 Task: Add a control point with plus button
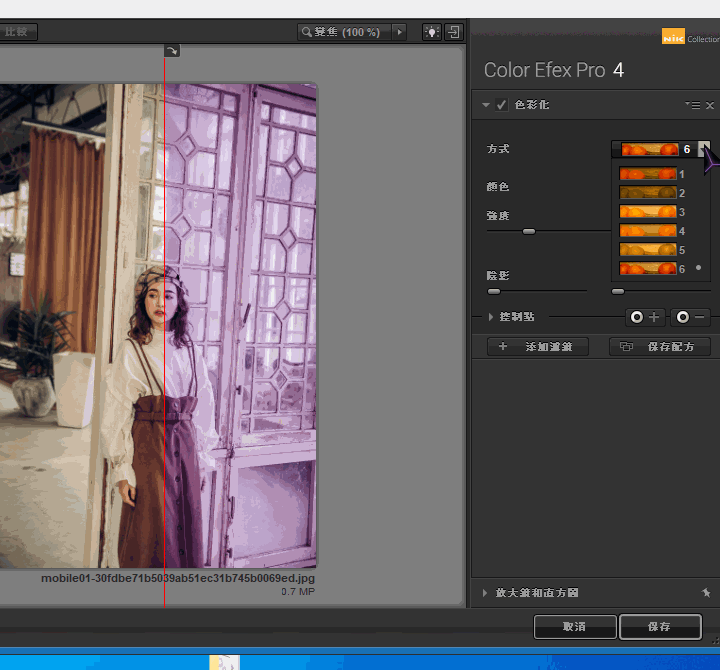(x=645, y=317)
